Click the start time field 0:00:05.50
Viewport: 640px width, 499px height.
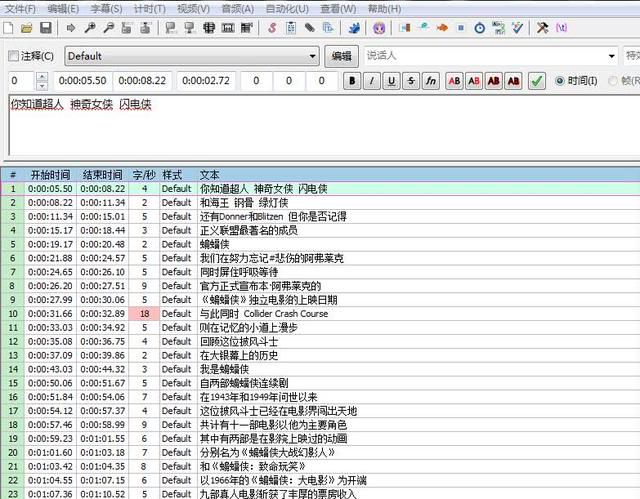pos(82,81)
